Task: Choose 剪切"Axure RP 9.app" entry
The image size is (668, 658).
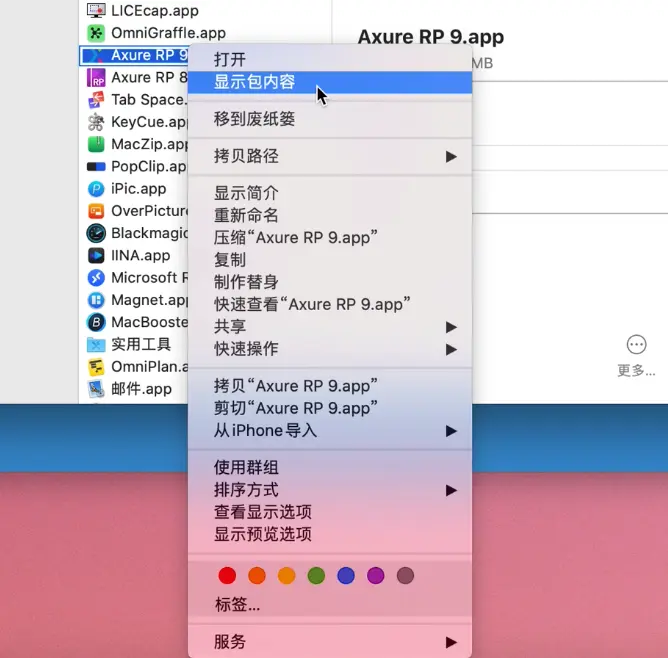Action: pos(330,408)
